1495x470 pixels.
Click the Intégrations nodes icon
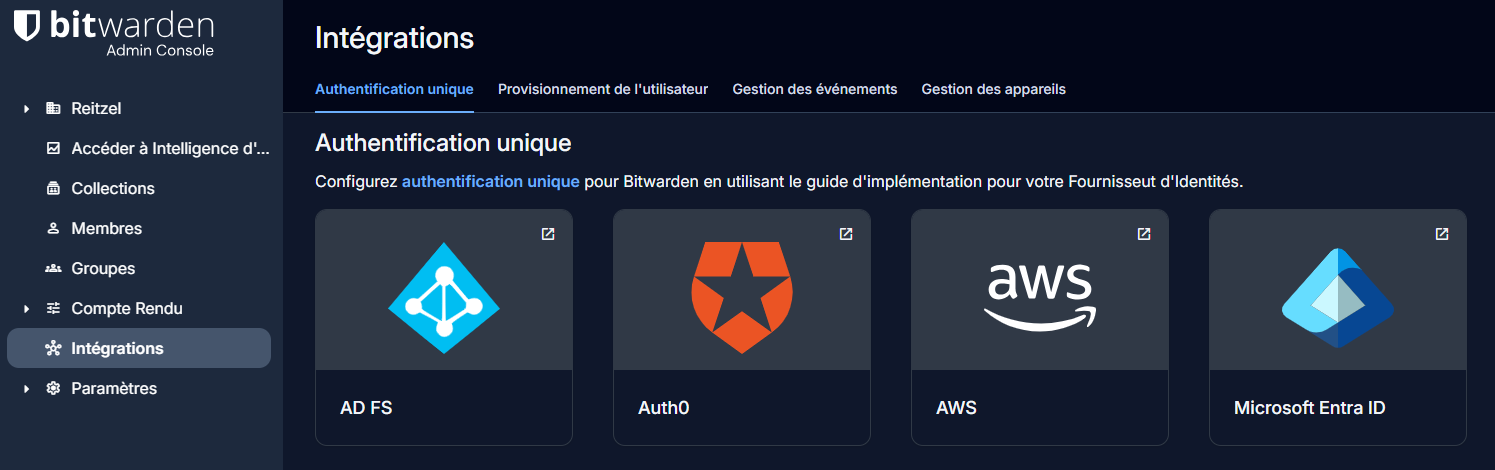pyautogui.click(x=53, y=348)
